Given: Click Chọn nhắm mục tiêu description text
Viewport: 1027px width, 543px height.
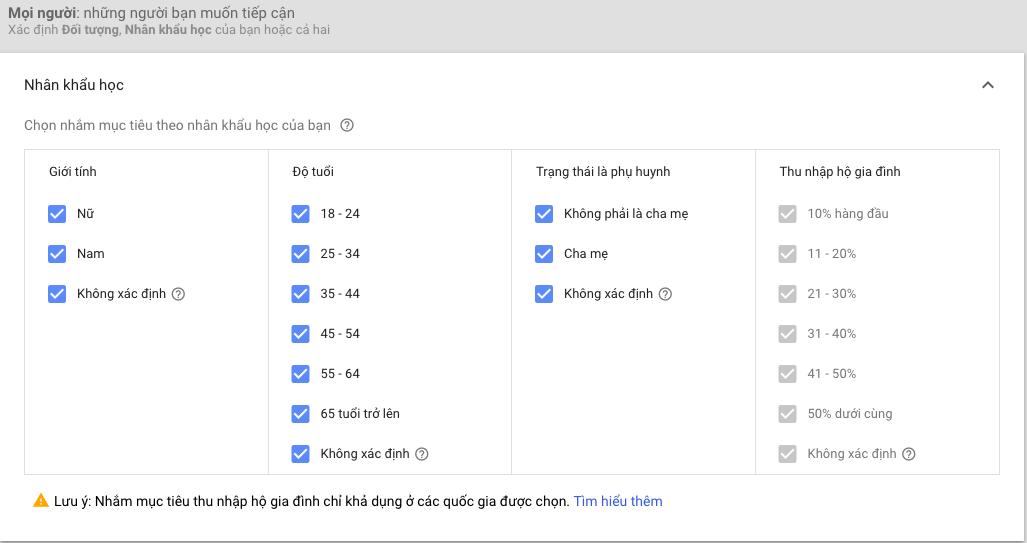Looking at the screenshot, I should coord(177,125).
